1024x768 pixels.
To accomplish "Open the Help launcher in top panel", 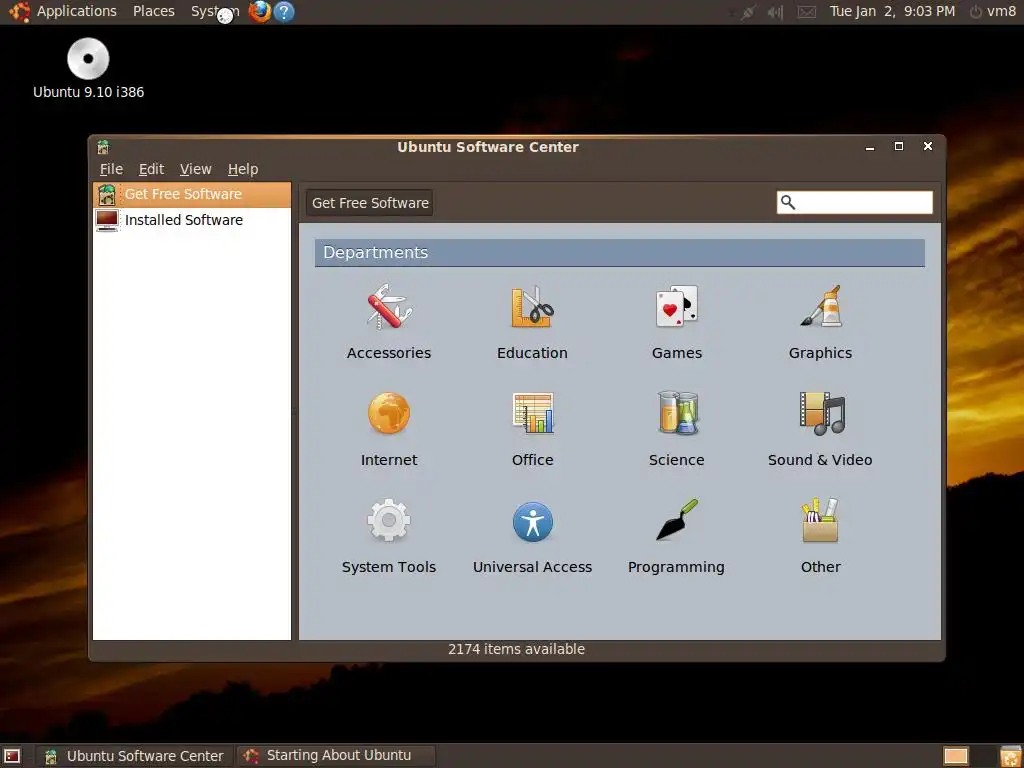I will (x=284, y=12).
